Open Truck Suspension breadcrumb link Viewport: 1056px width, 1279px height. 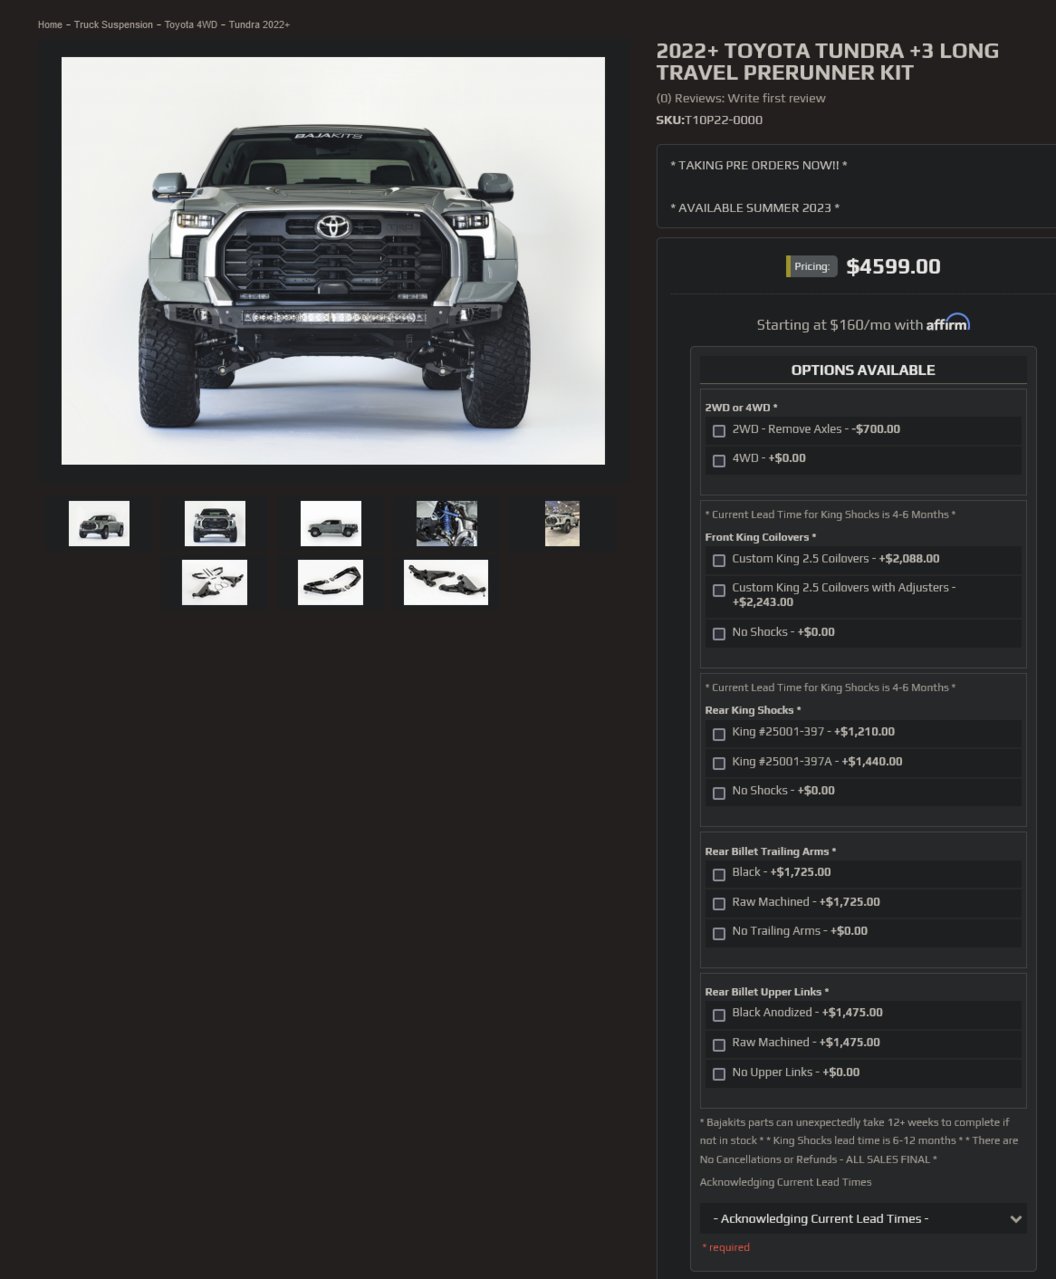click(x=113, y=24)
